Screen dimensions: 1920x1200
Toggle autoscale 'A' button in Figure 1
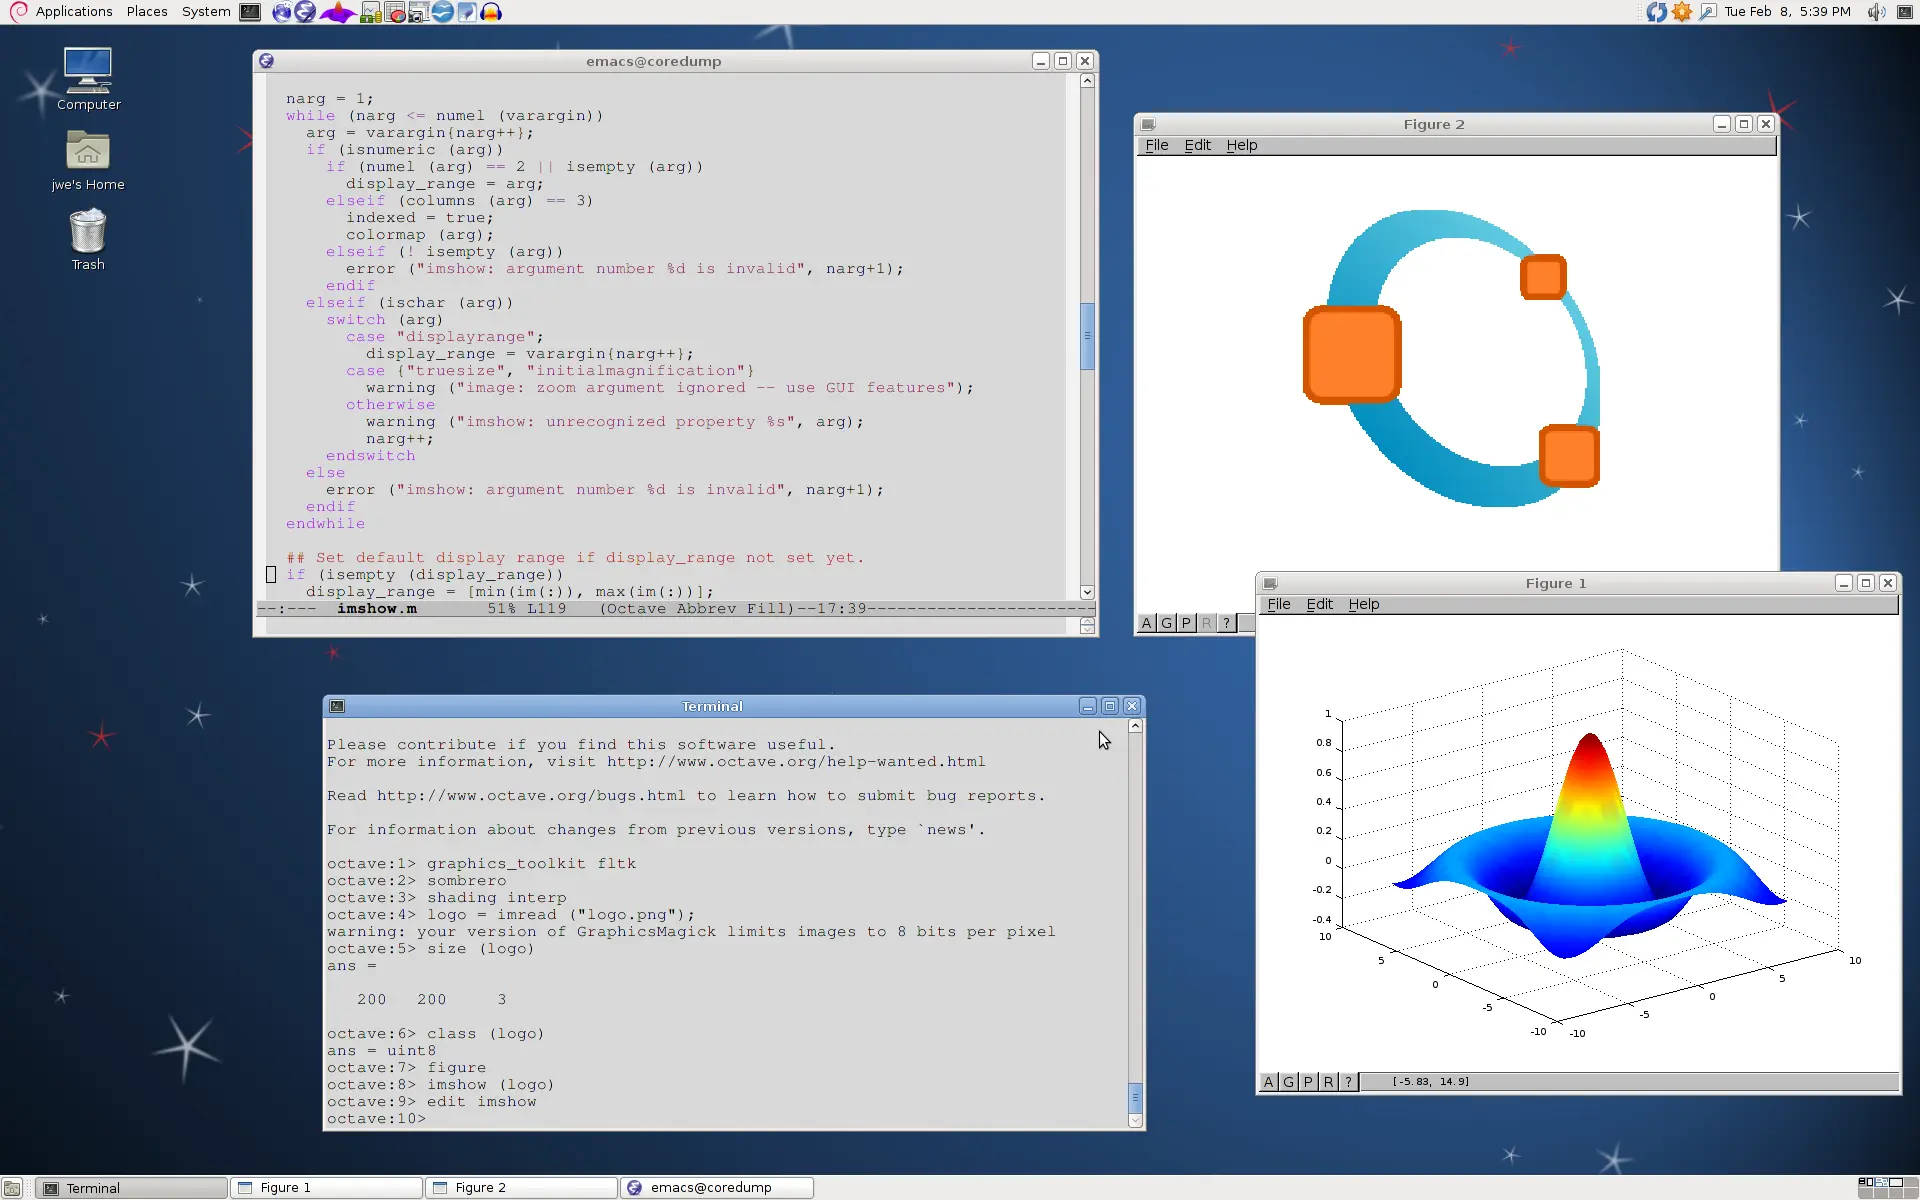(1268, 1081)
